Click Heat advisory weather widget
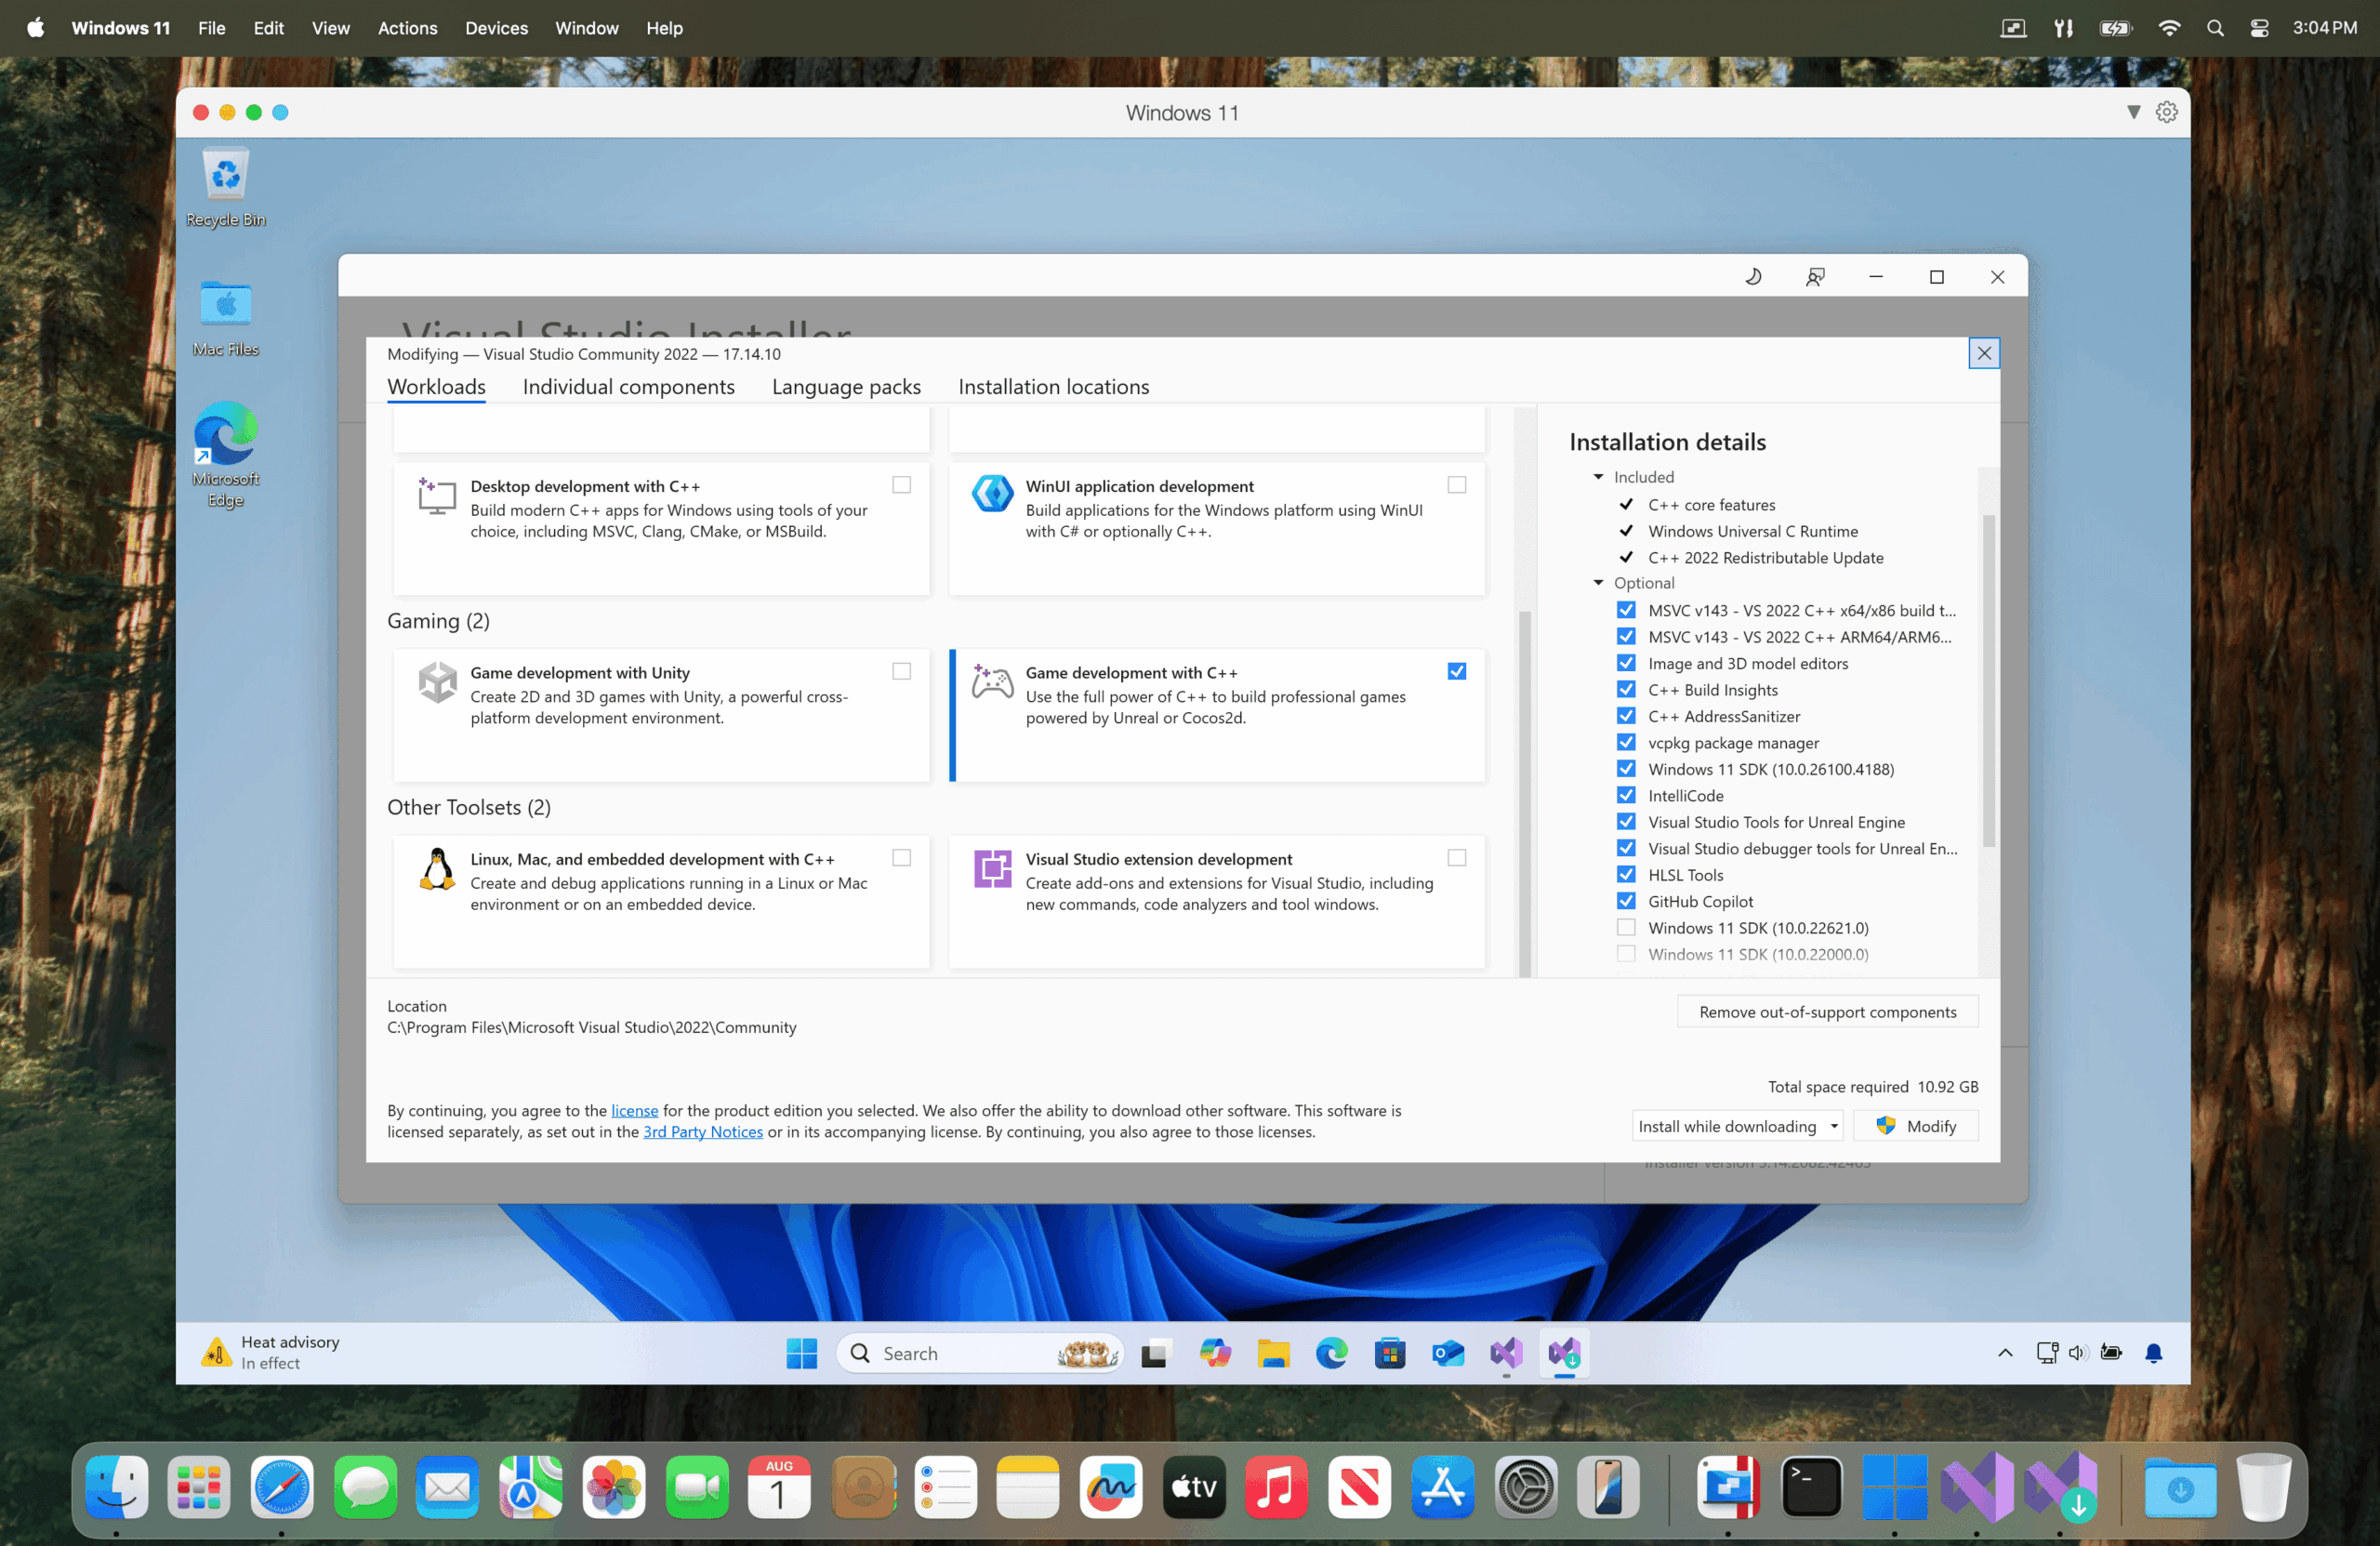This screenshot has width=2380, height=1546. pyautogui.click(x=271, y=1353)
